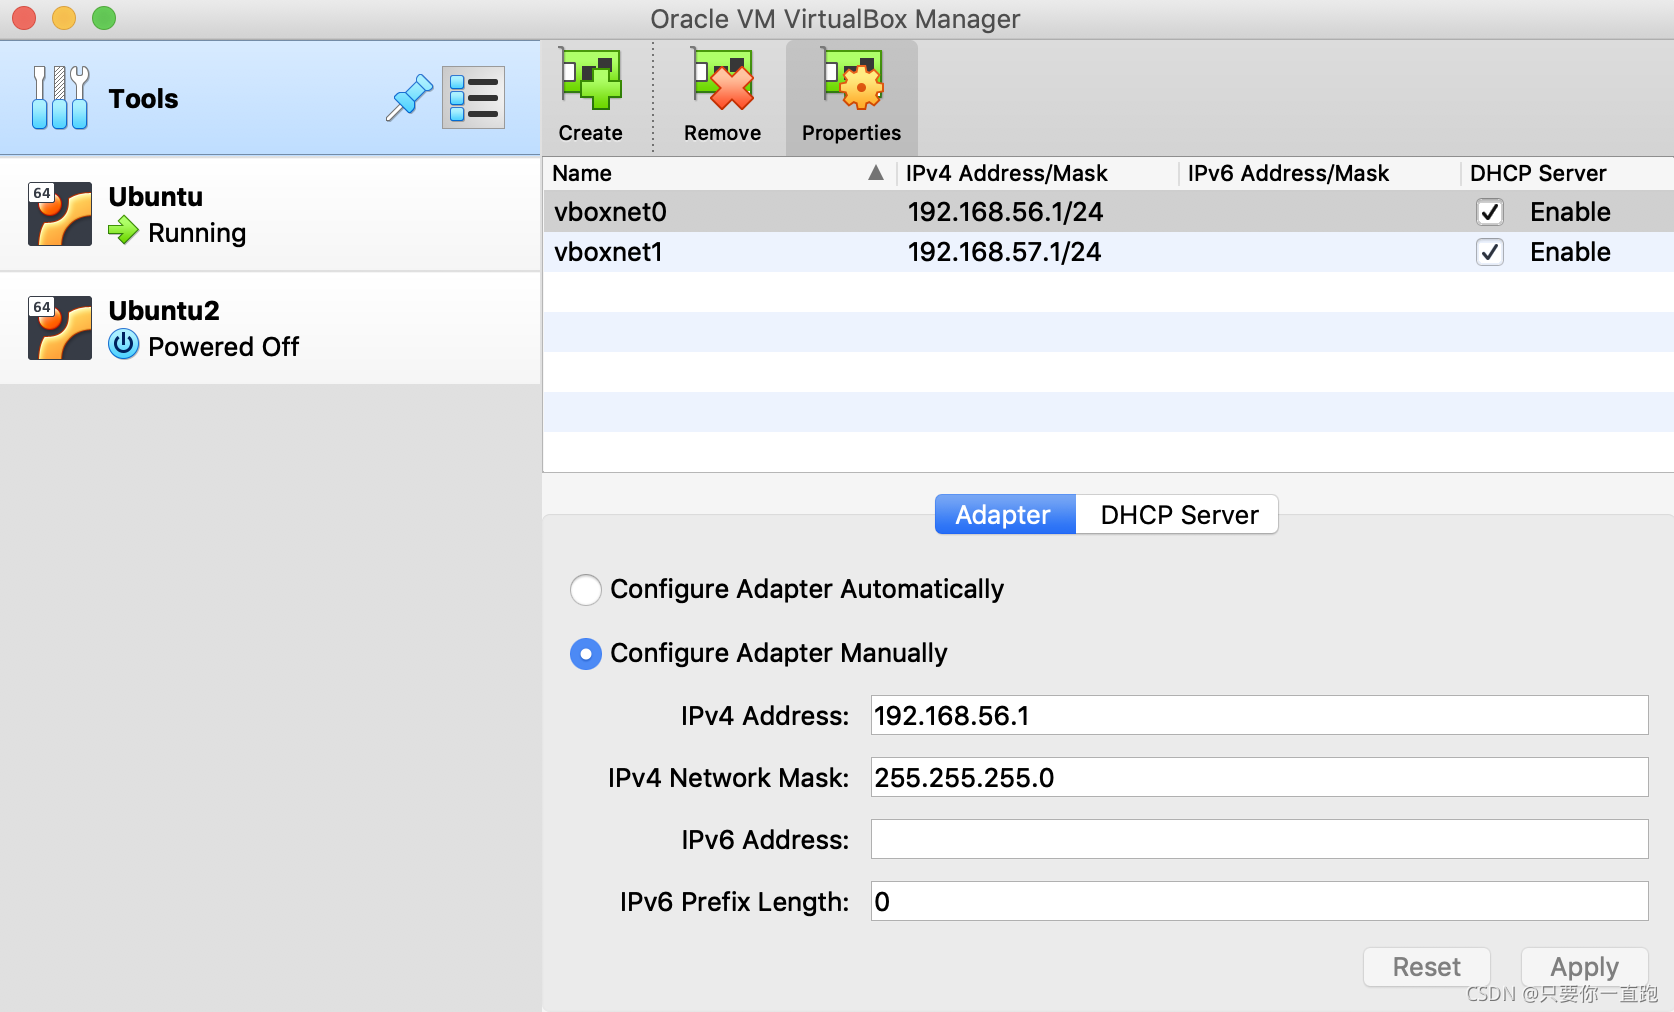Click the IPv4 Address/Mask column header
The width and height of the screenshot is (1674, 1012).
[x=1007, y=173]
